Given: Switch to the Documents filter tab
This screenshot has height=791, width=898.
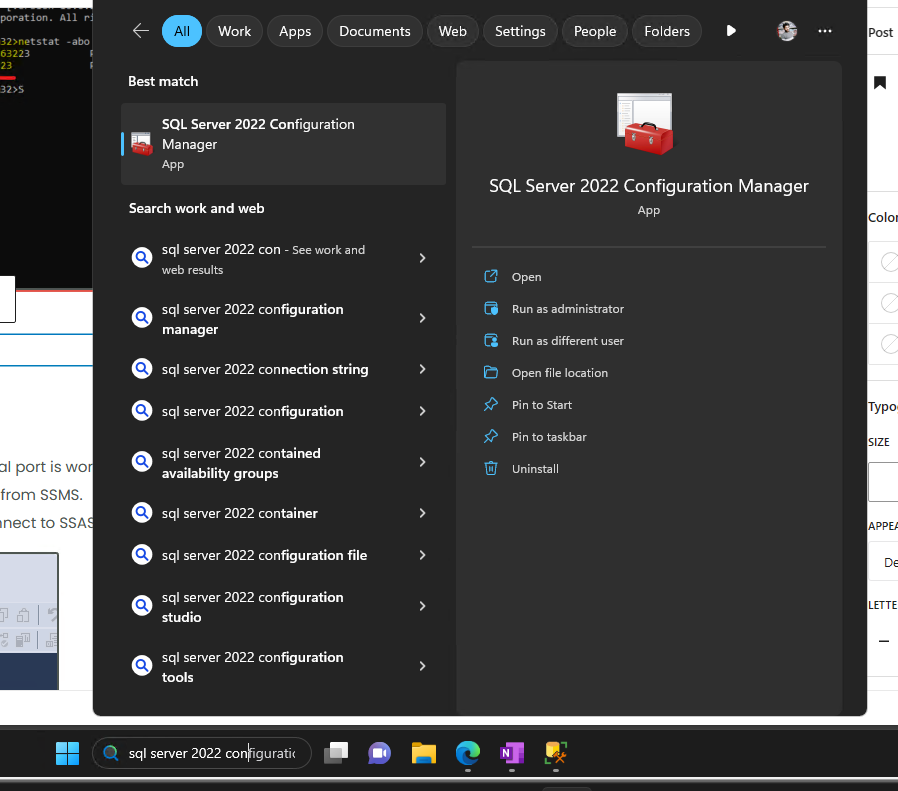Looking at the screenshot, I should click(x=375, y=31).
